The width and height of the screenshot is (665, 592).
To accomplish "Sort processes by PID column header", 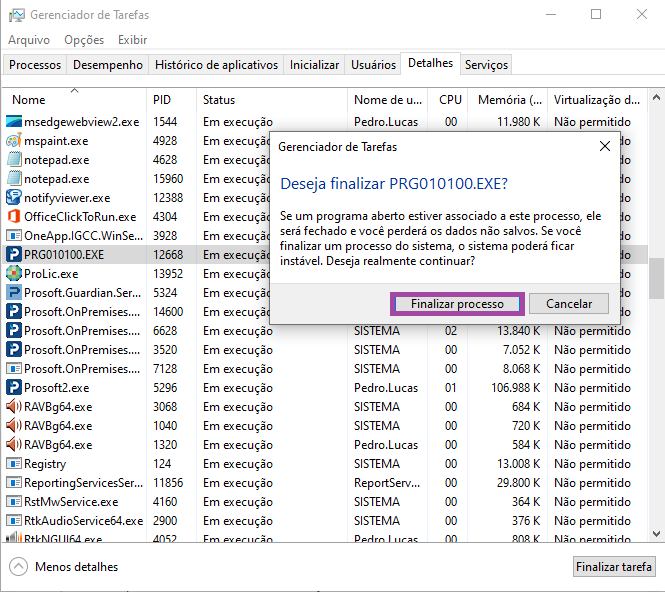I will tap(162, 100).
